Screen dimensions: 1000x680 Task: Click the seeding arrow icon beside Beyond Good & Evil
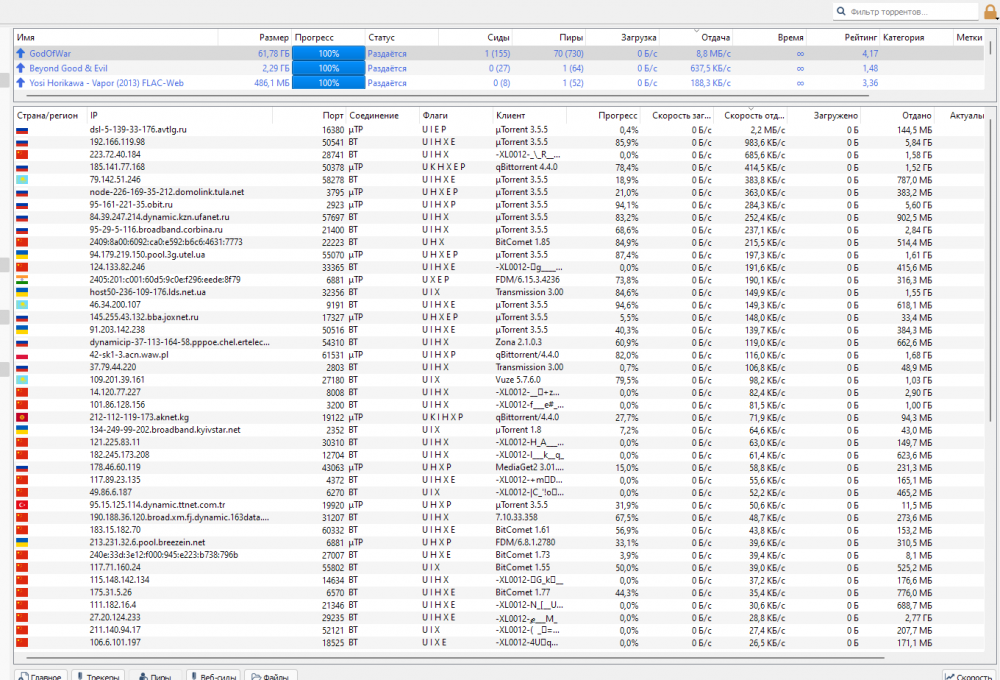tap(20, 68)
